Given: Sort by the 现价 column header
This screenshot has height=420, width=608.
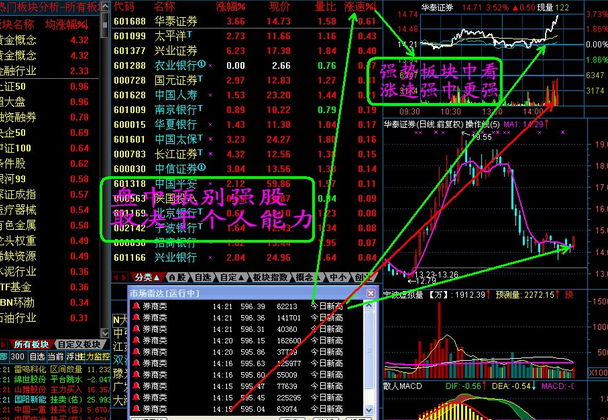Looking at the screenshot, I should pyautogui.click(x=280, y=6).
